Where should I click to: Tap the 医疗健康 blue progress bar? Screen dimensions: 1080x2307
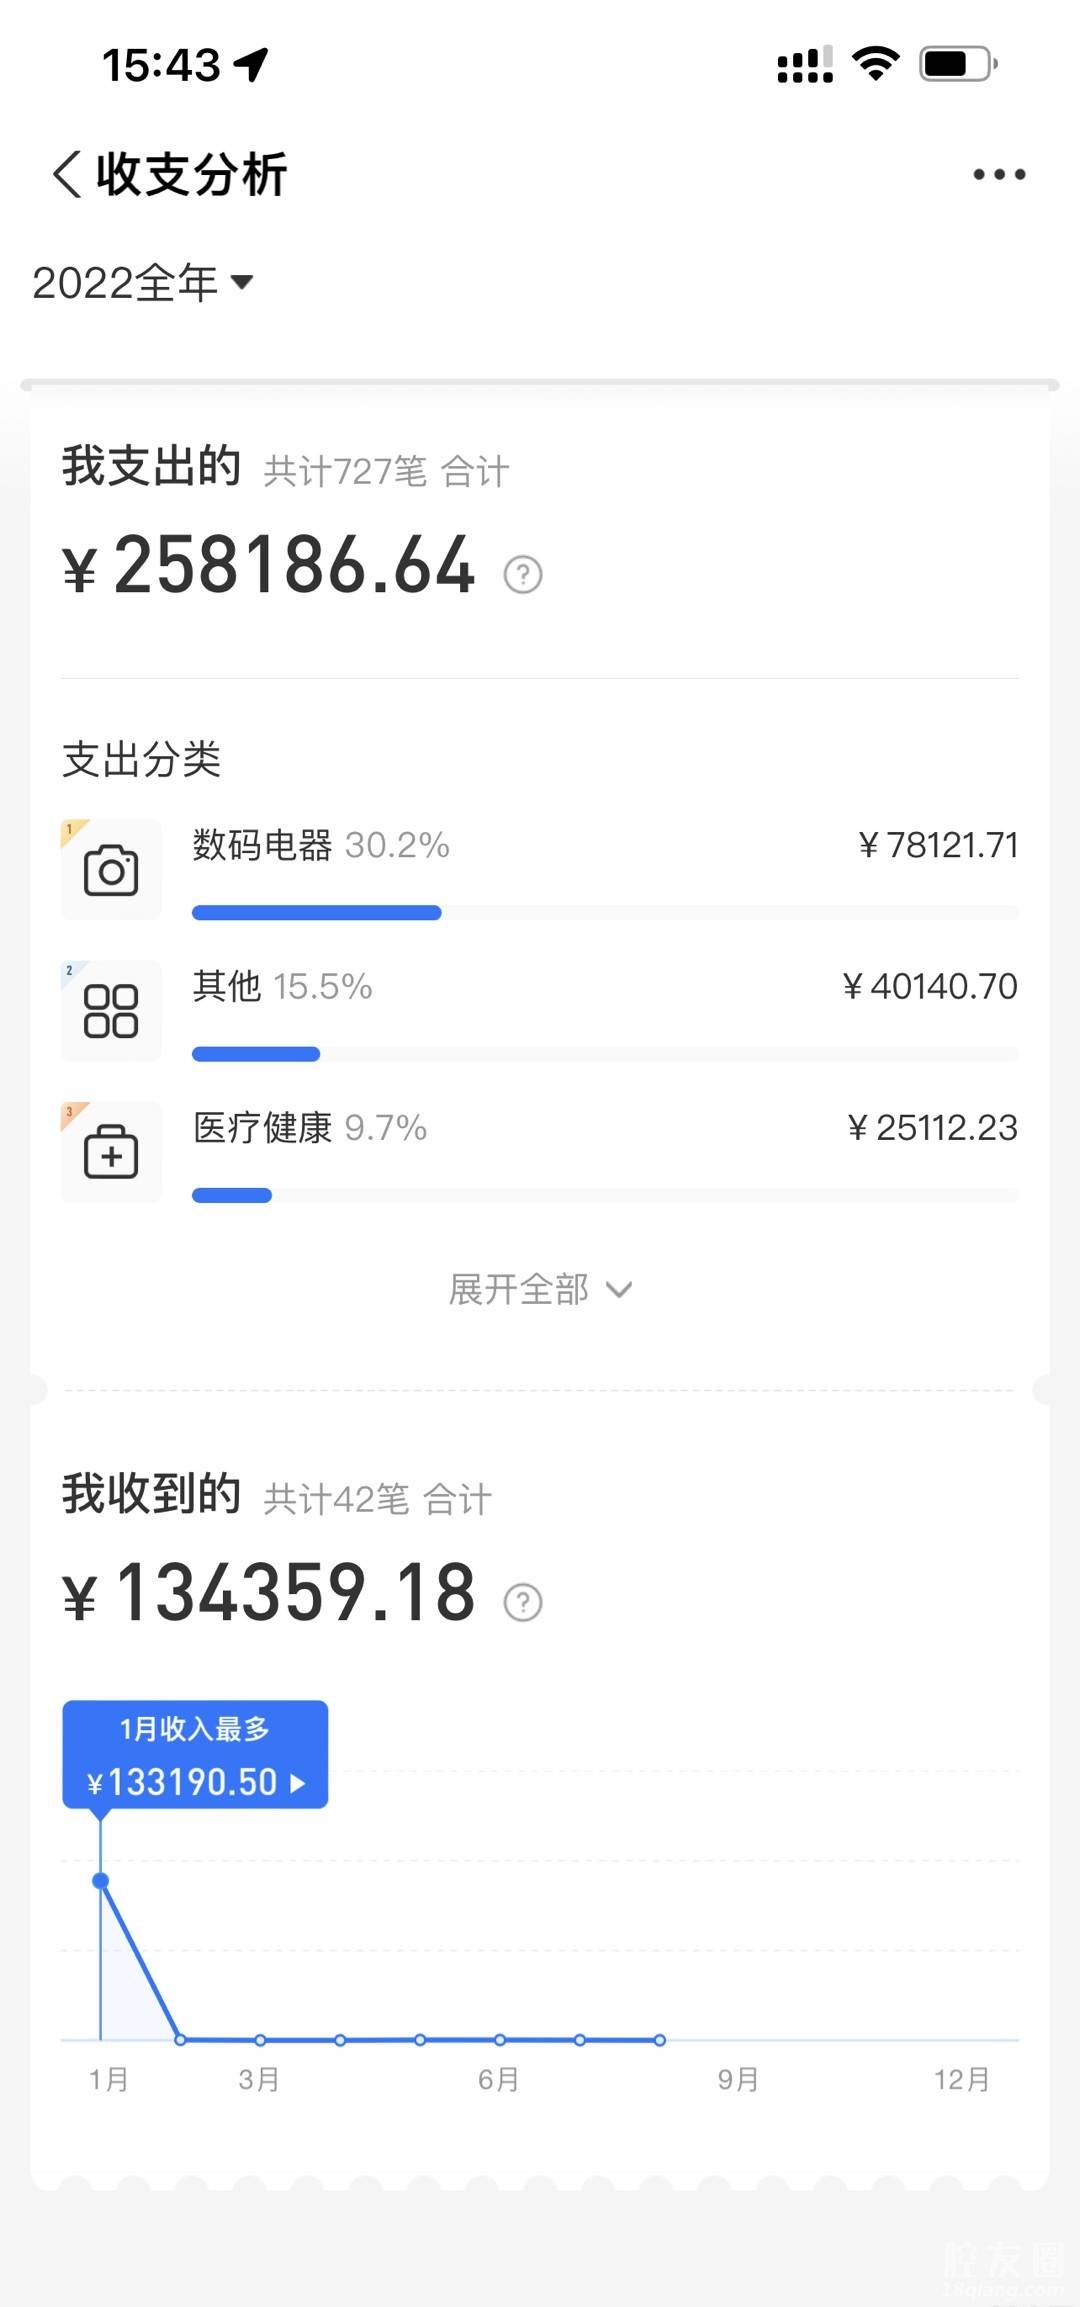pyautogui.click(x=232, y=1196)
